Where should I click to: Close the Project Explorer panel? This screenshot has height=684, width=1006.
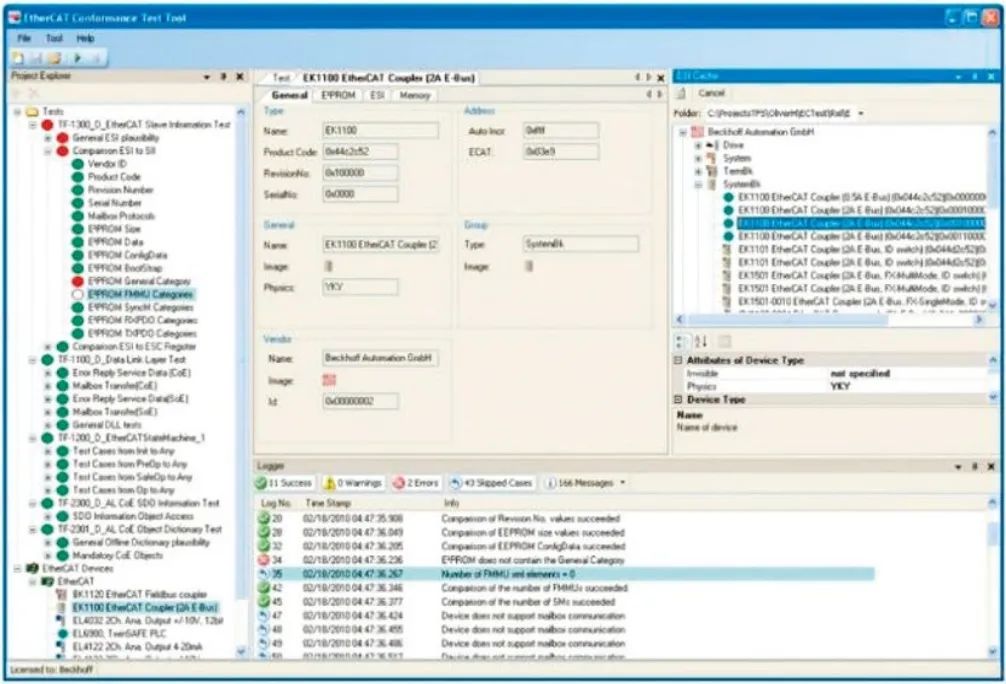(x=239, y=76)
